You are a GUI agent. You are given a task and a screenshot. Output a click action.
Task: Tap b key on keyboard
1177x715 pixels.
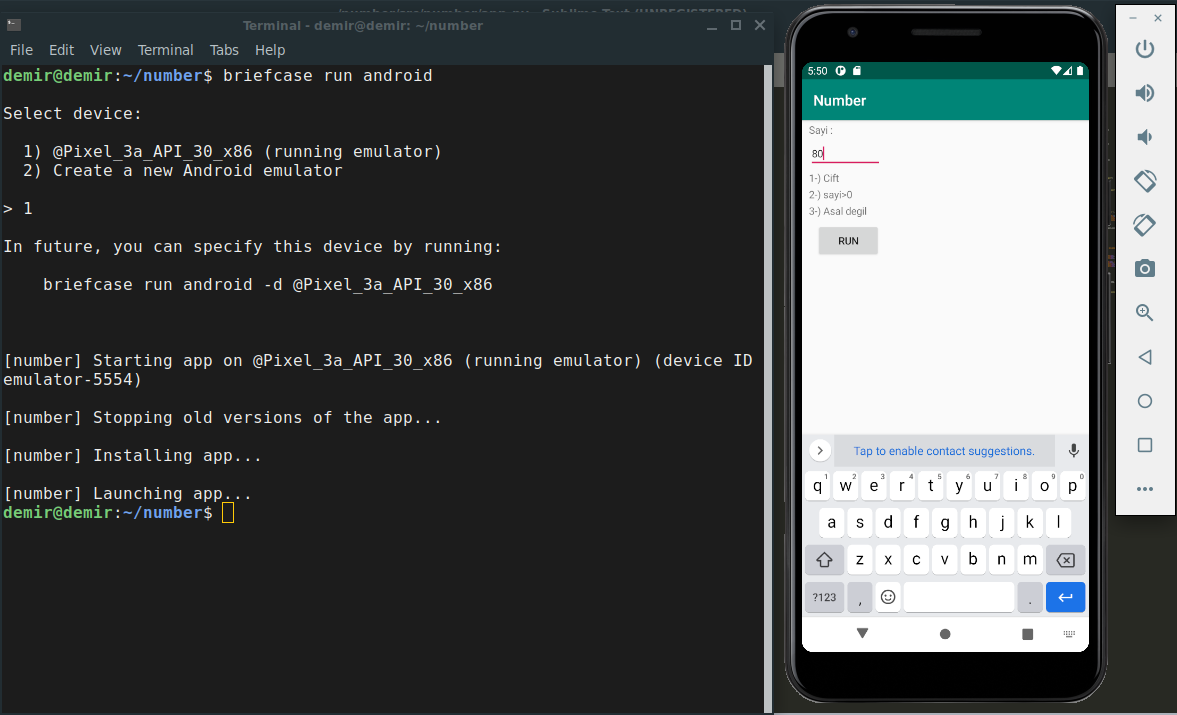[x=973, y=560]
